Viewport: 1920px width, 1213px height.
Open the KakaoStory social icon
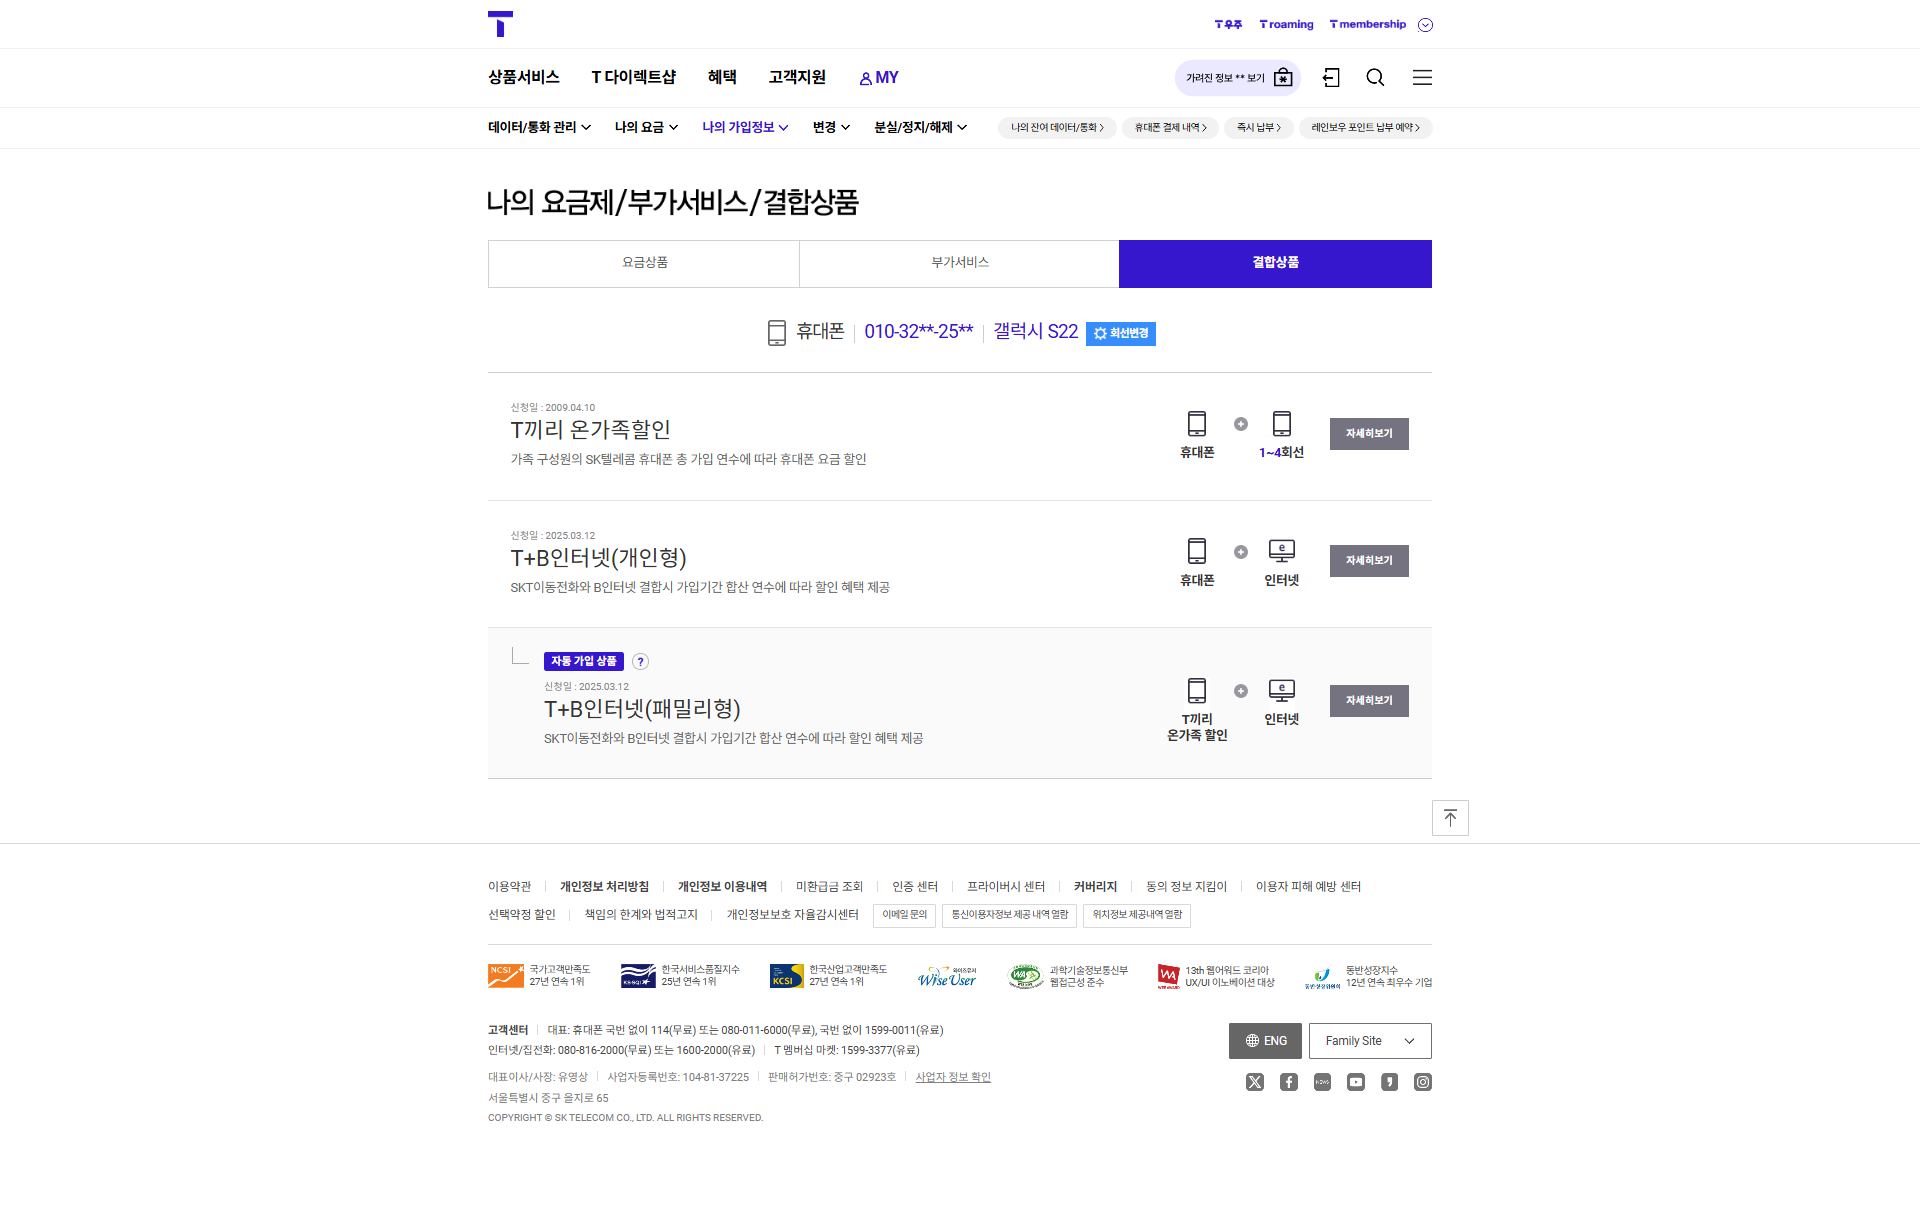[1390, 1082]
